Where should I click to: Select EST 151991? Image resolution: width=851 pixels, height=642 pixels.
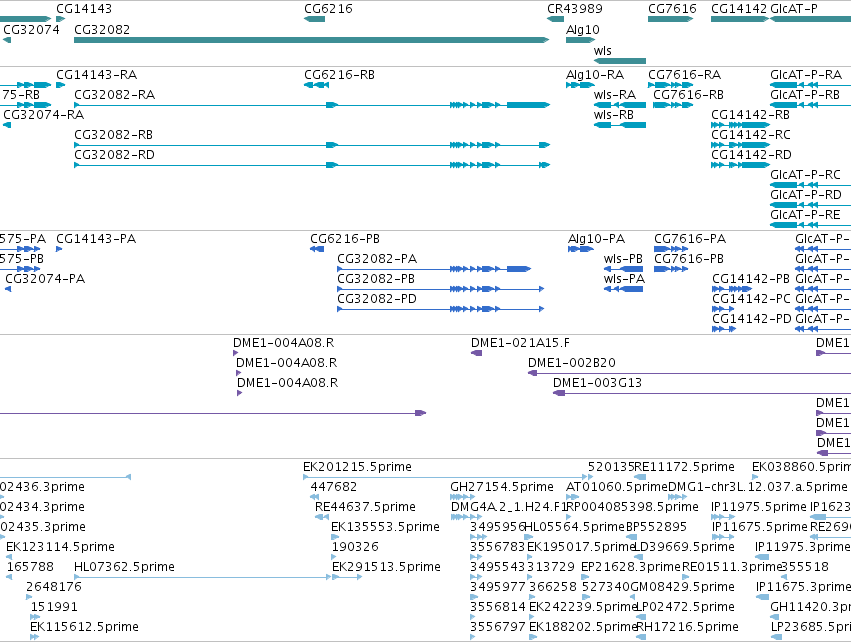point(35,617)
